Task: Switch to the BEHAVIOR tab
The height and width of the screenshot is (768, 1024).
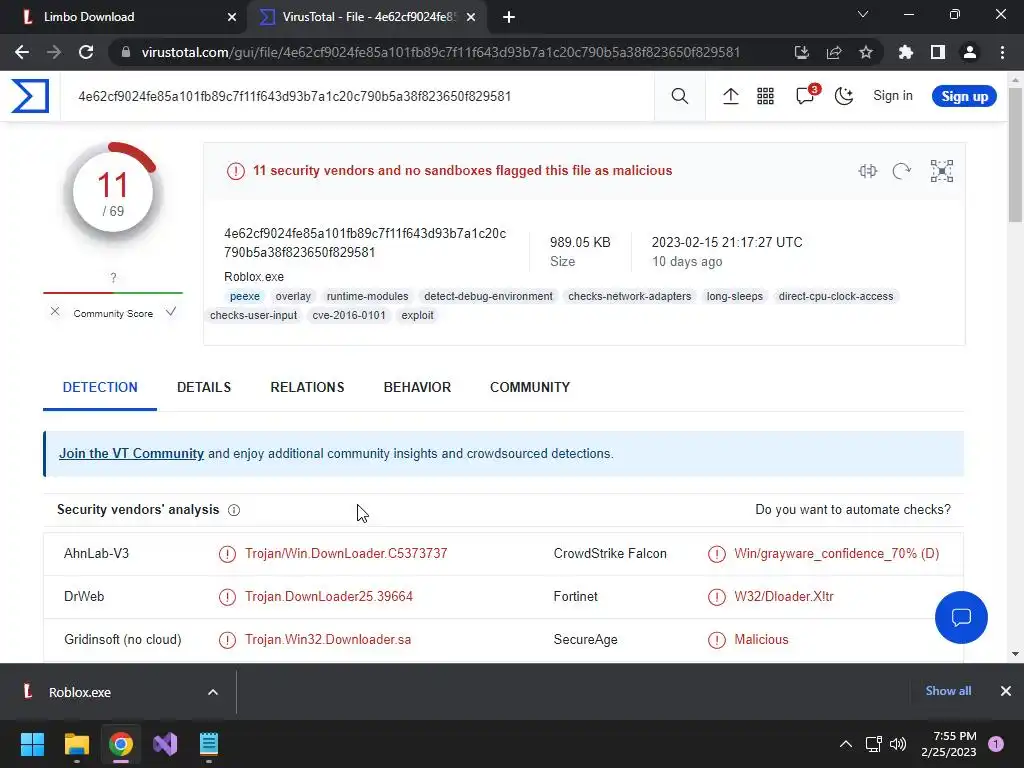Action: coord(417,387)
